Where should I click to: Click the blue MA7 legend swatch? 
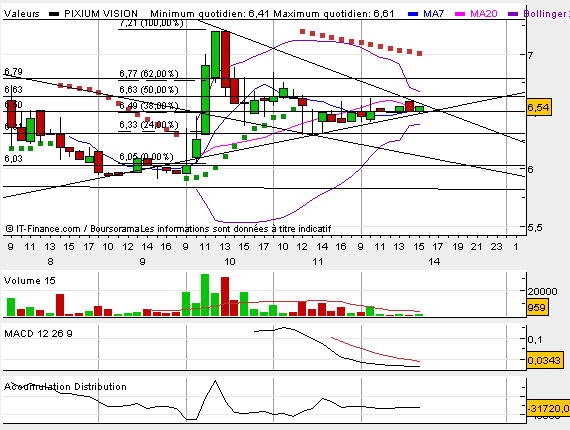pyautogui.click(x=413, y=14)
